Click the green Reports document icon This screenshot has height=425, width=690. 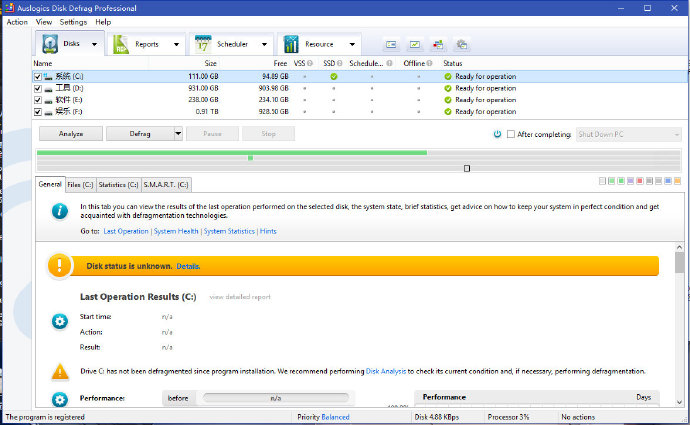click(121, 44)
